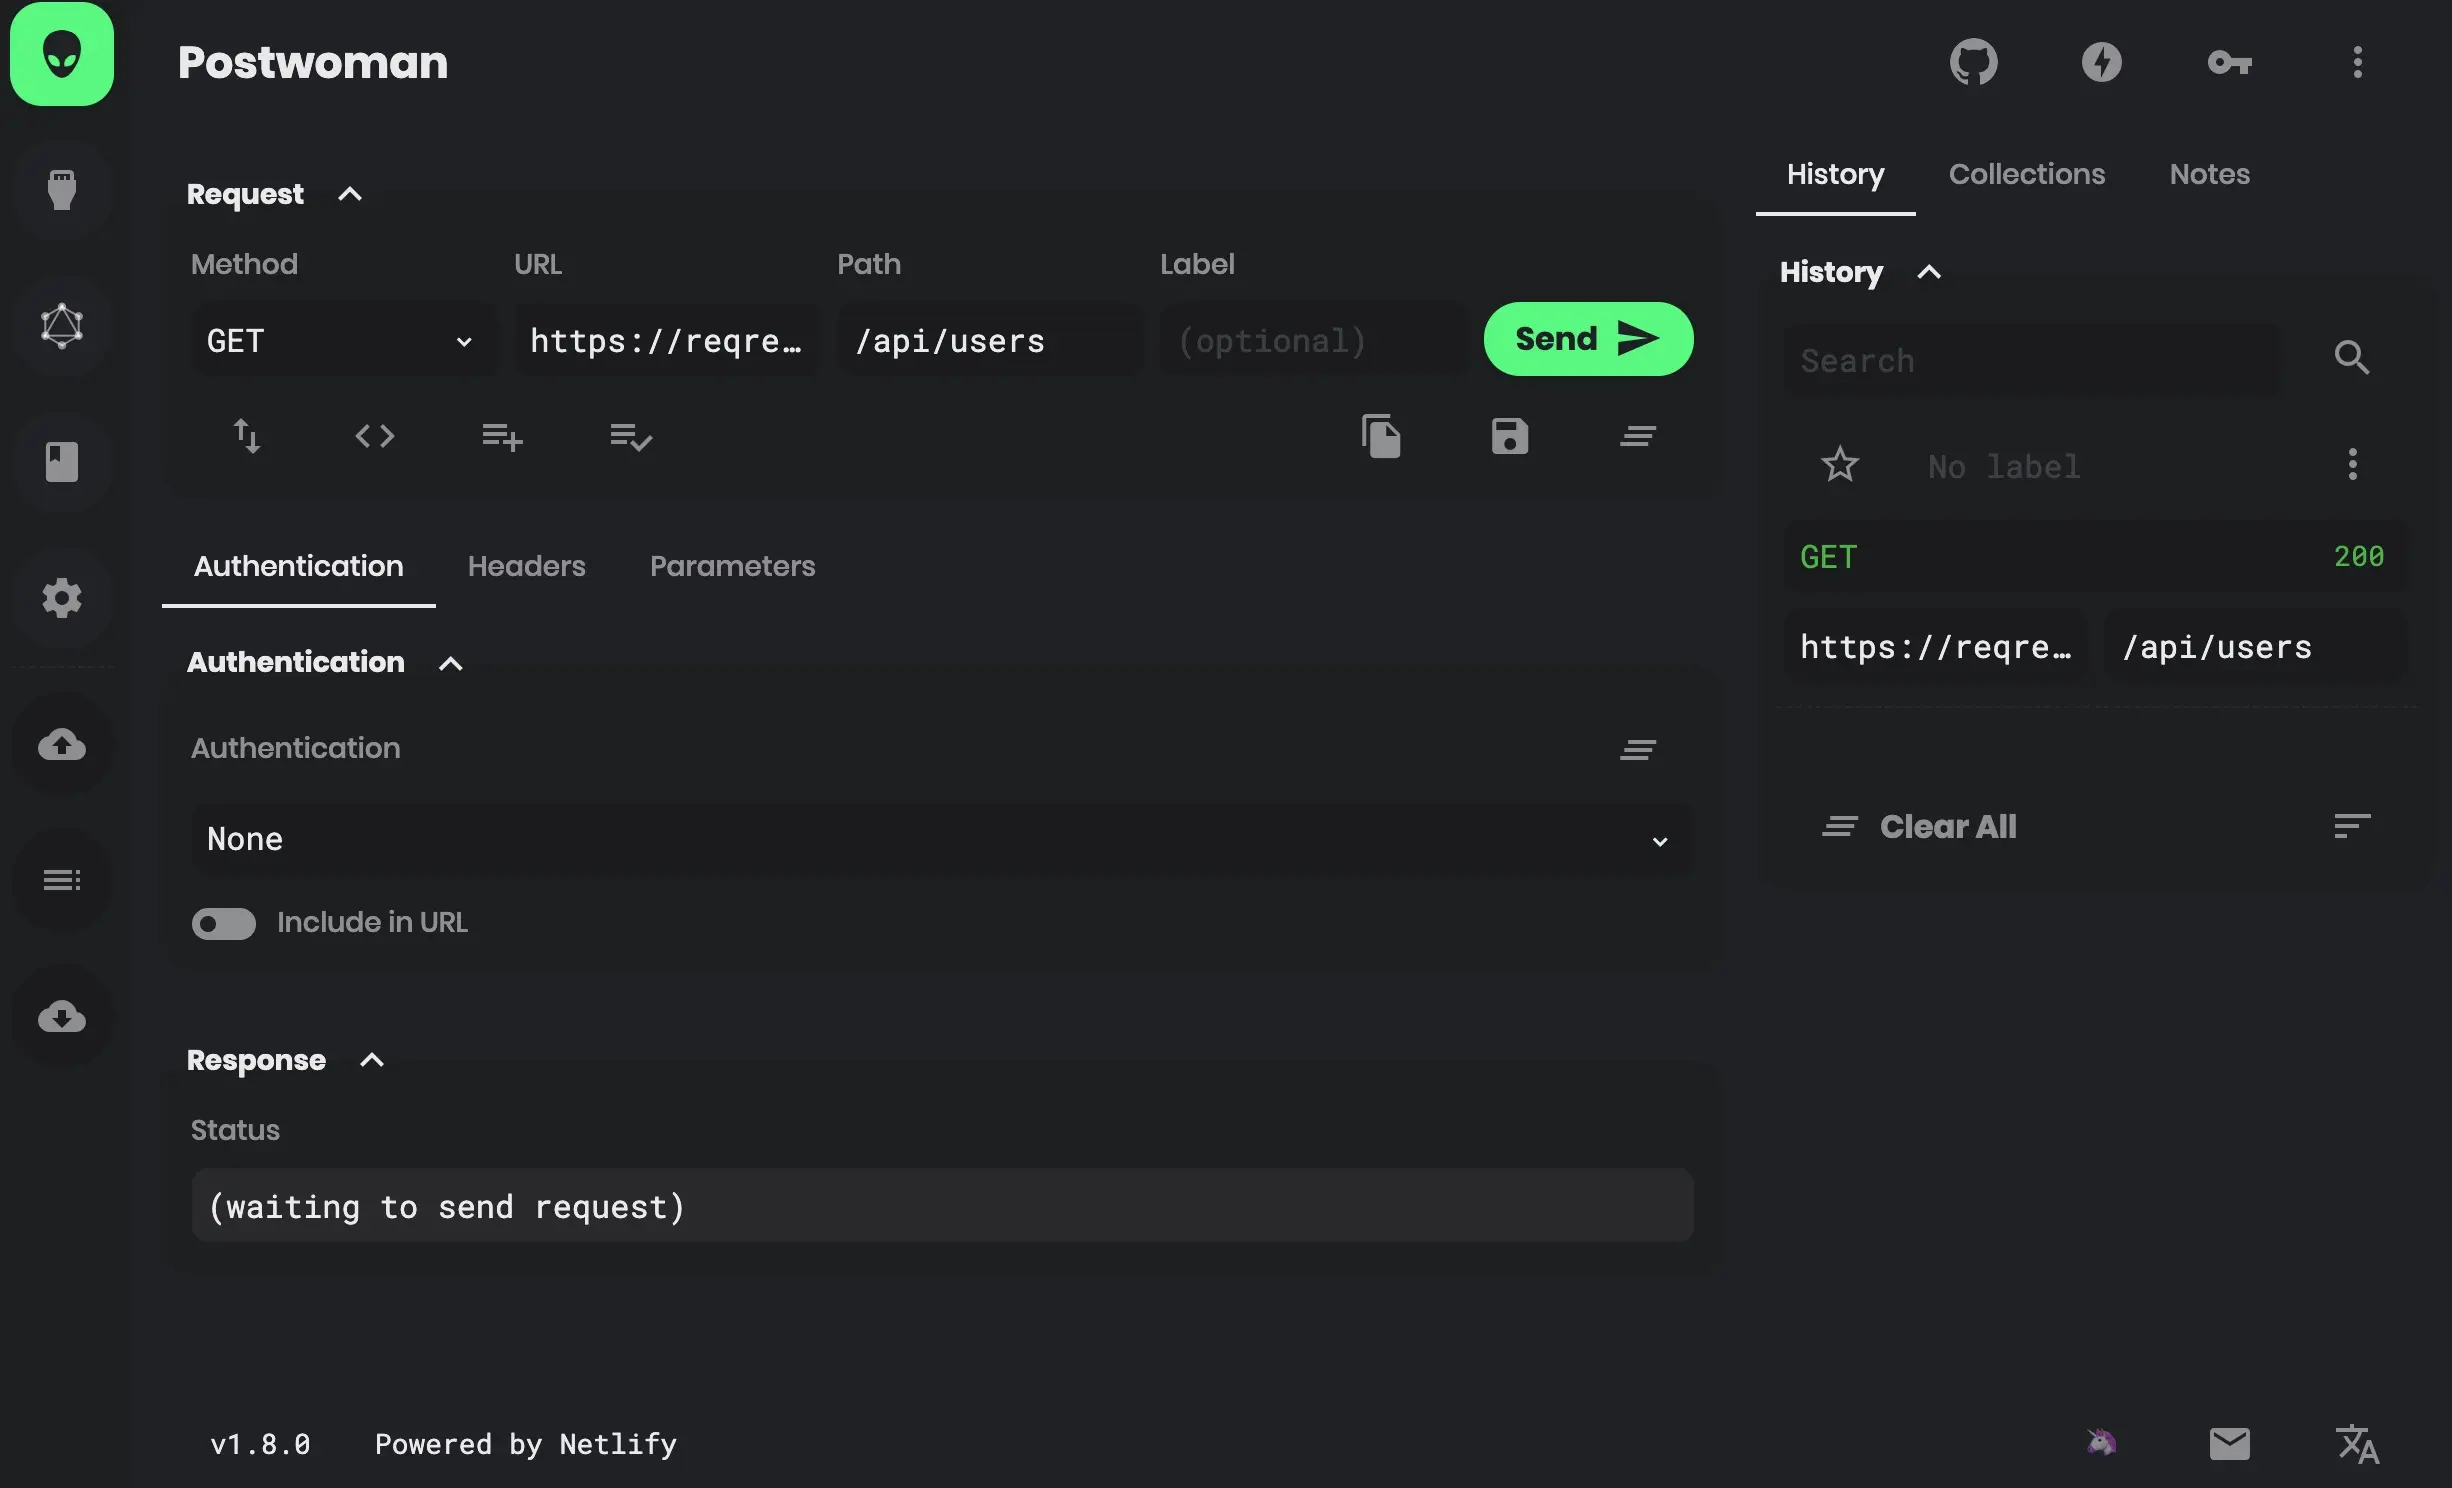Viewport: 2452px width, 1488px height.
Task: Switch to the Headers tab
Action: click(x=527, y=566)
